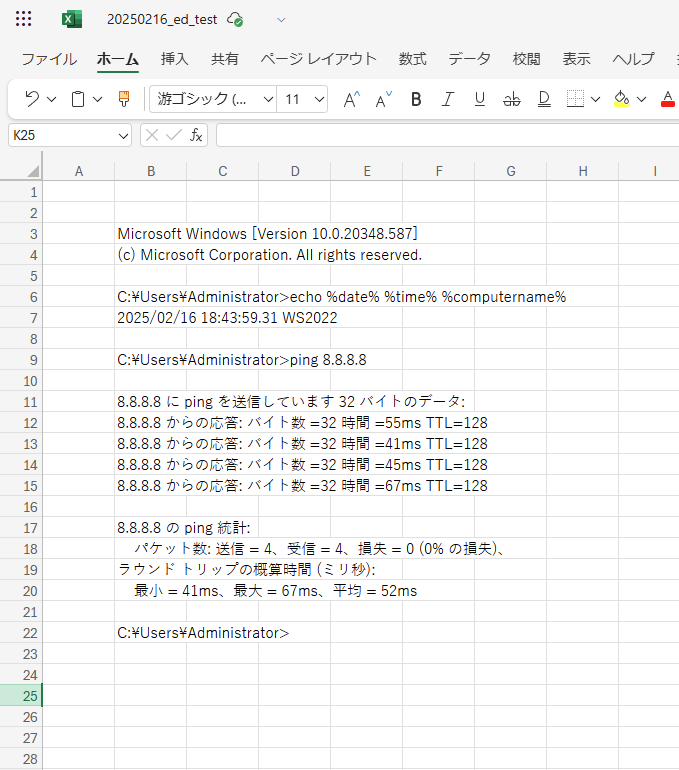
Task: Click the Increase font size icon
Action: pyautogui.click(x=351, y=99)
